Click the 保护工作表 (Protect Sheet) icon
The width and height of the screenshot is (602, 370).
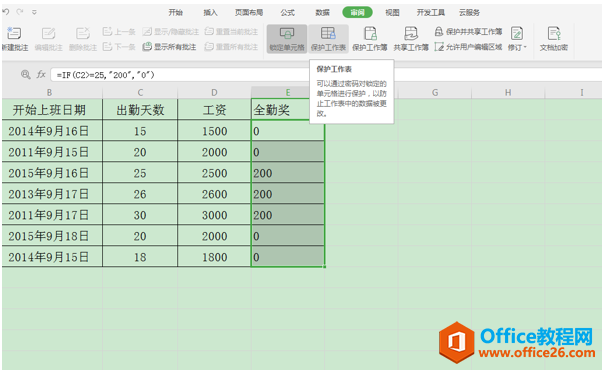(328, 33)
